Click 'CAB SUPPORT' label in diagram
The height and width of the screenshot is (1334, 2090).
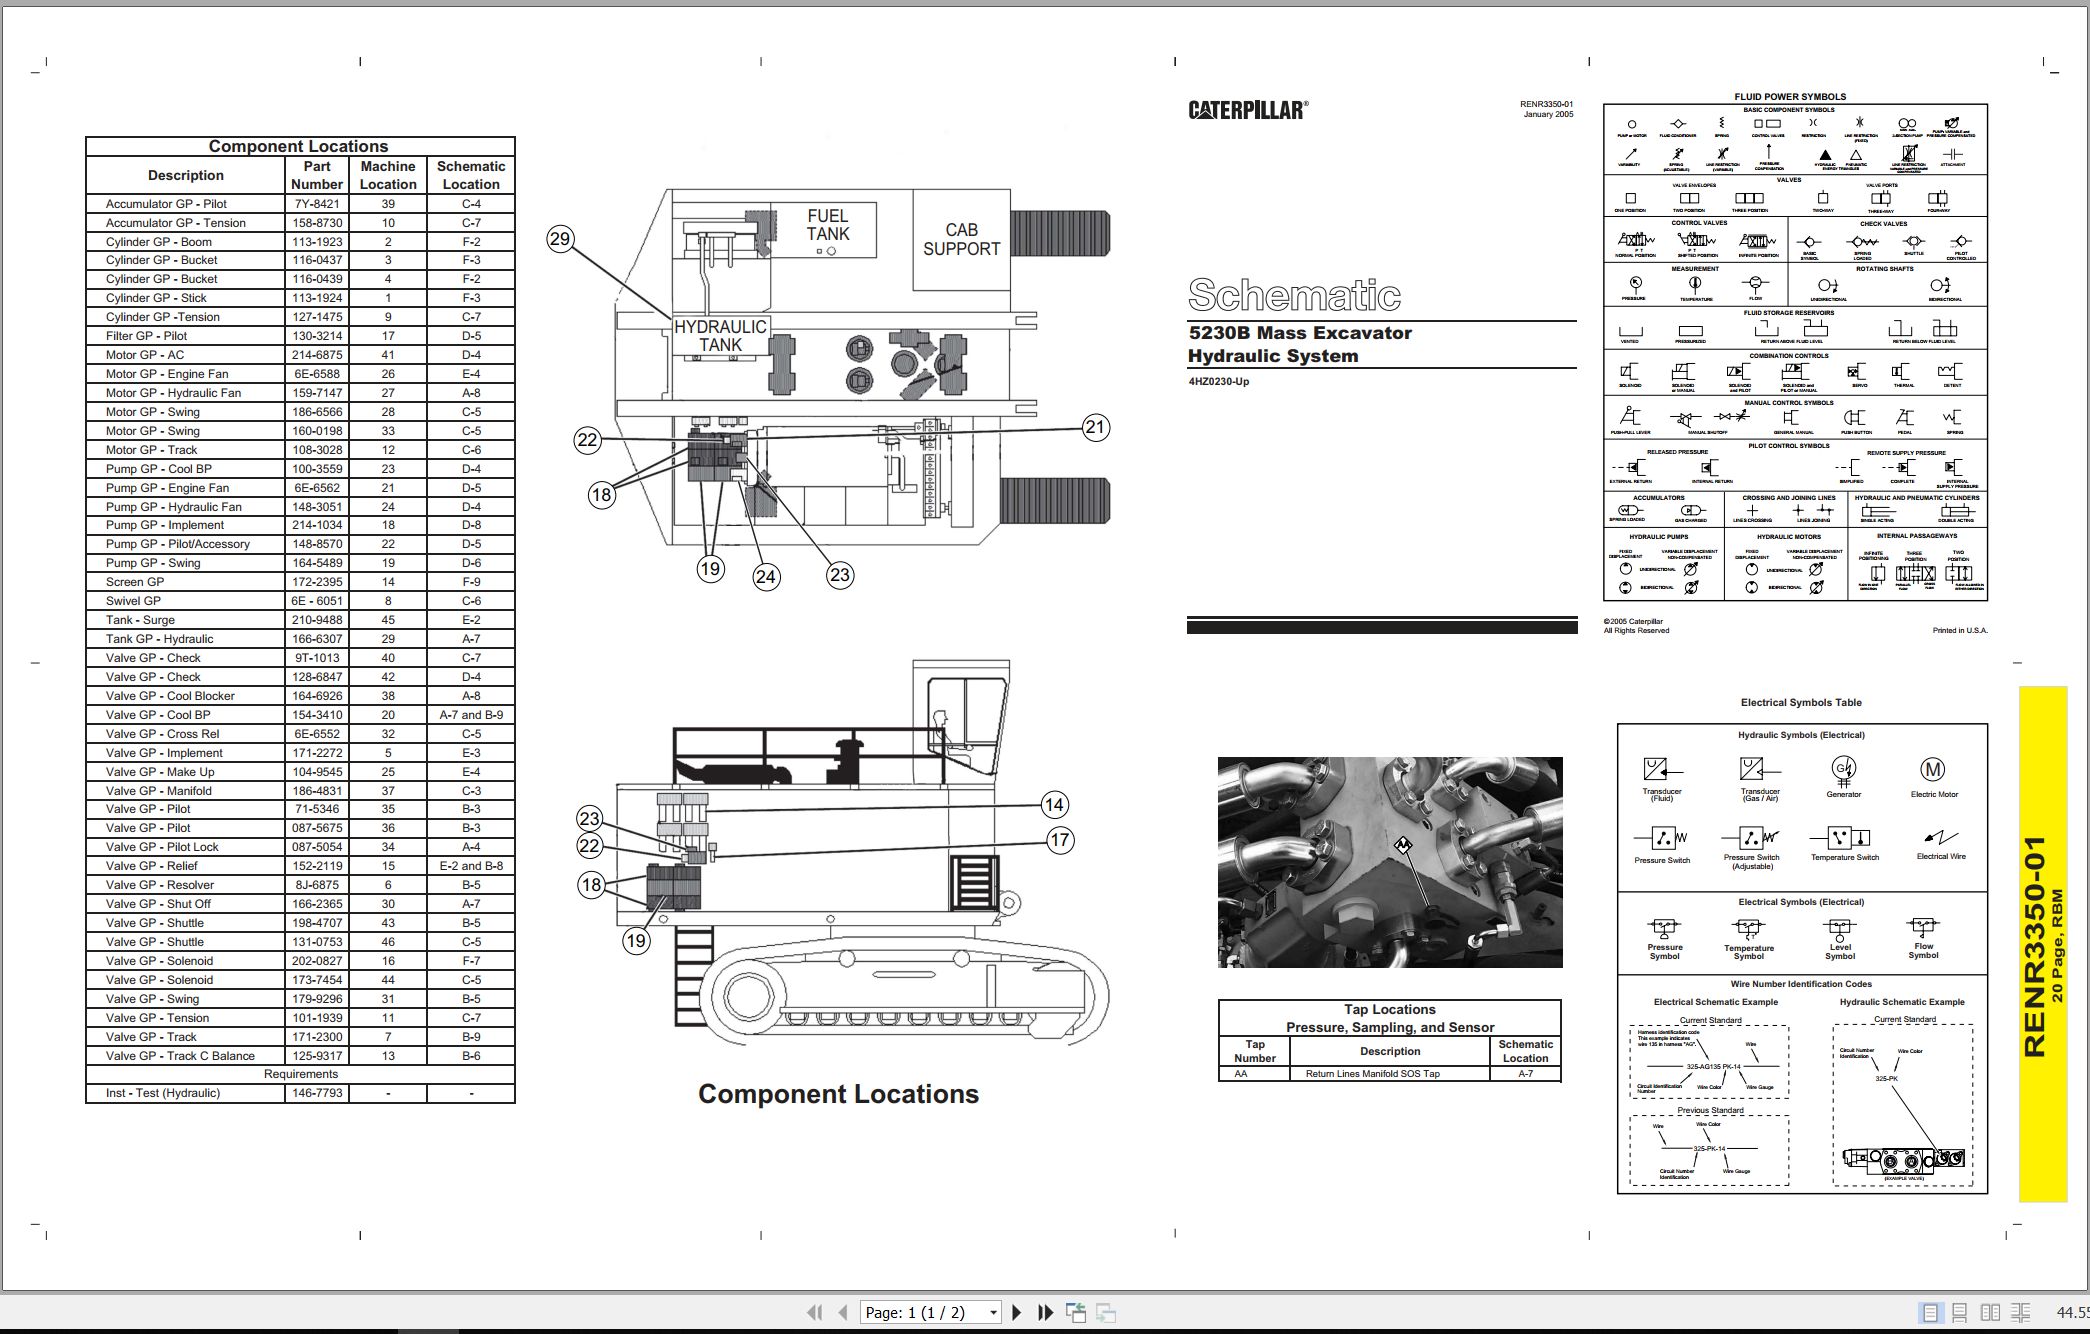(x=961, y=239)
